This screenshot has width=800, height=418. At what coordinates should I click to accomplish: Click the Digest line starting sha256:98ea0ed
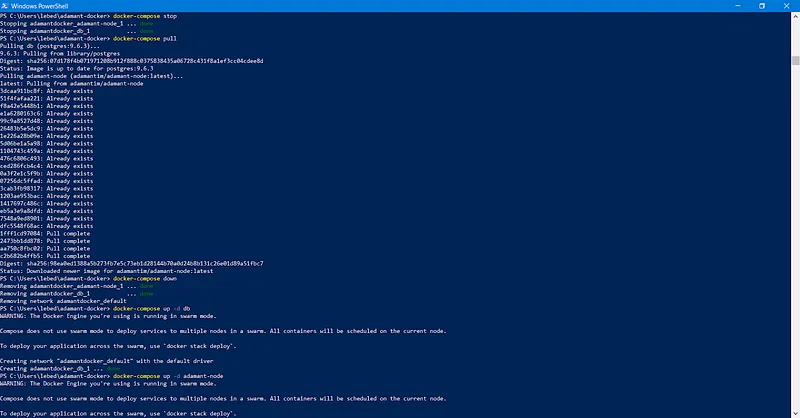pos(132,263)
